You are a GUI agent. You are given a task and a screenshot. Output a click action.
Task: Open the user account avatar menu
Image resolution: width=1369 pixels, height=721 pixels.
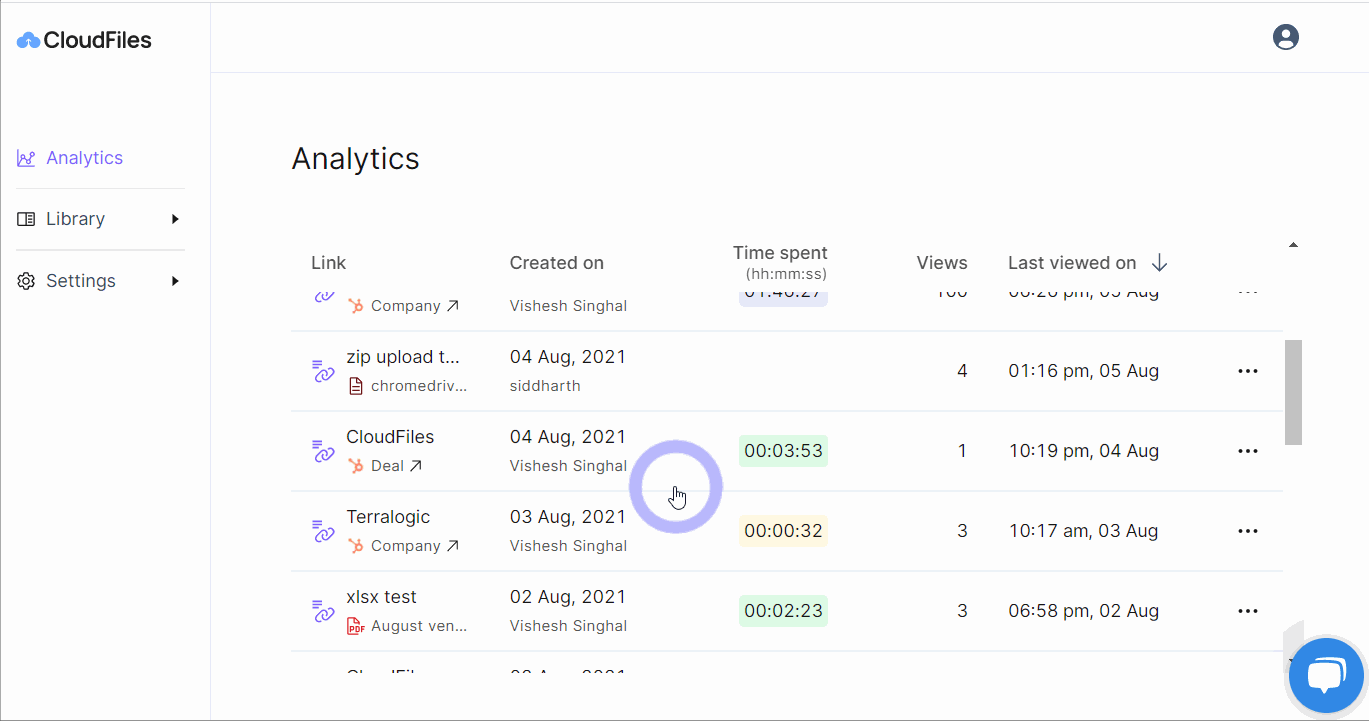click(x=1285, y=37)
